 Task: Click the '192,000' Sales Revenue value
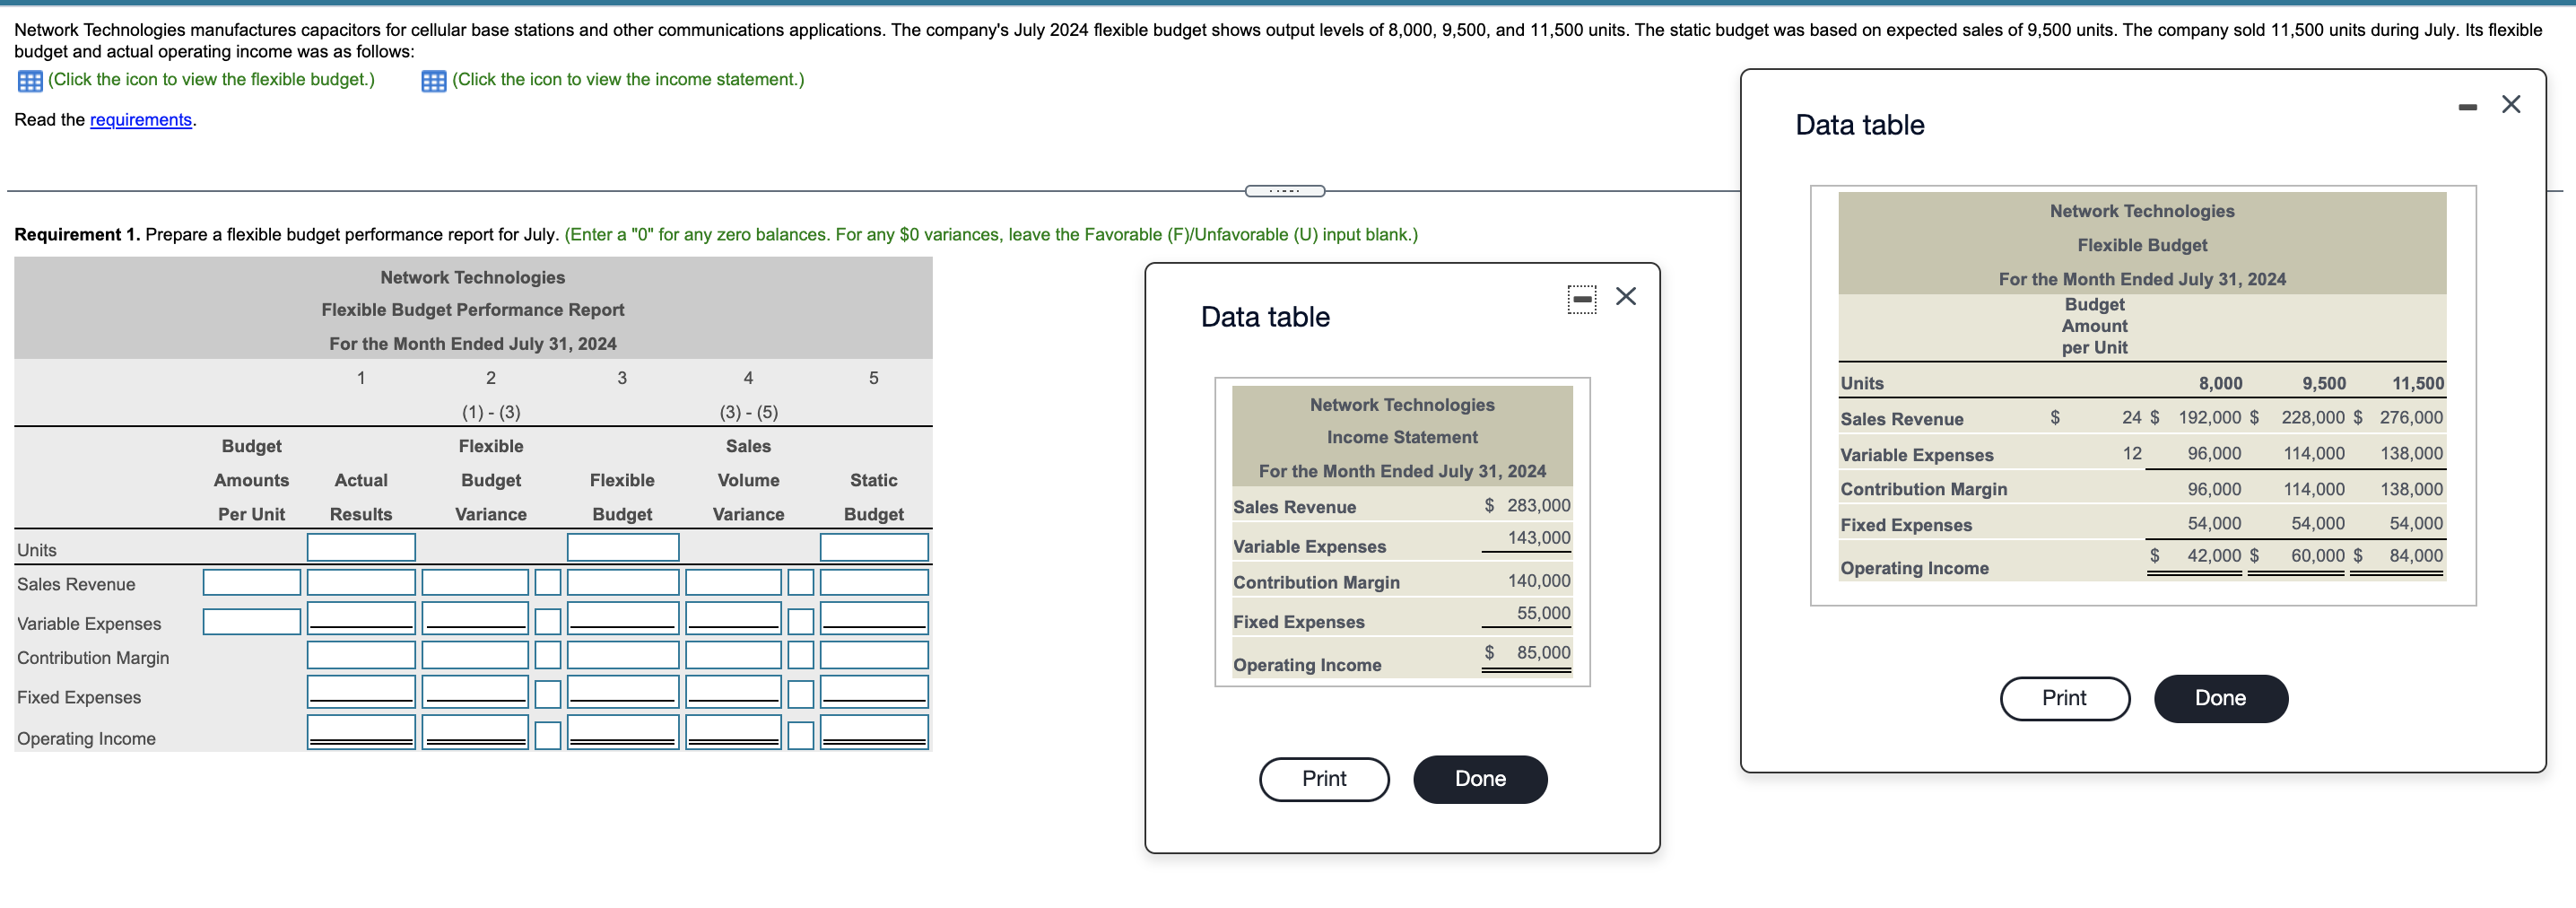click(2210, 418)
